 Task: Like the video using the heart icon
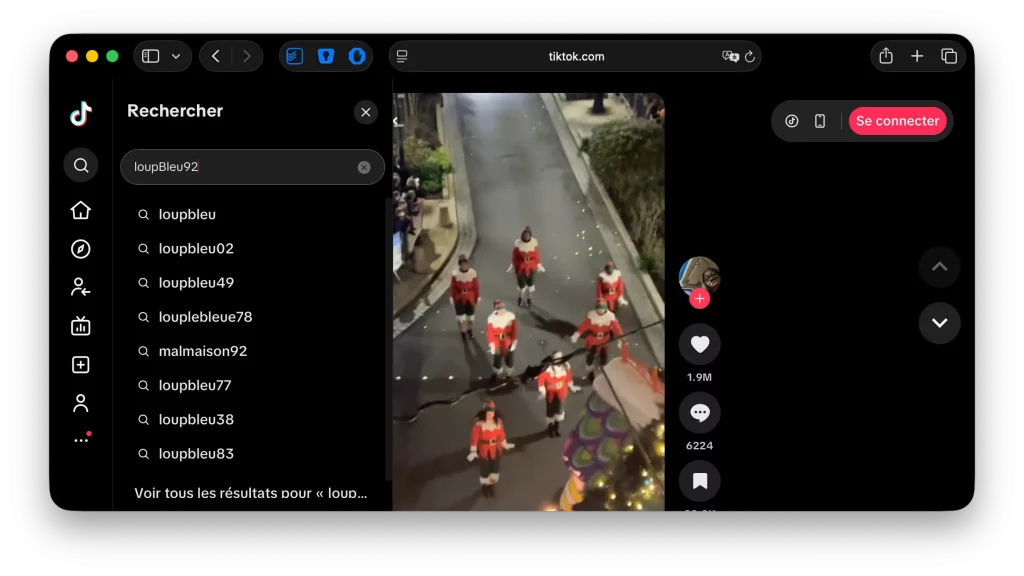[x=700, y=343]
